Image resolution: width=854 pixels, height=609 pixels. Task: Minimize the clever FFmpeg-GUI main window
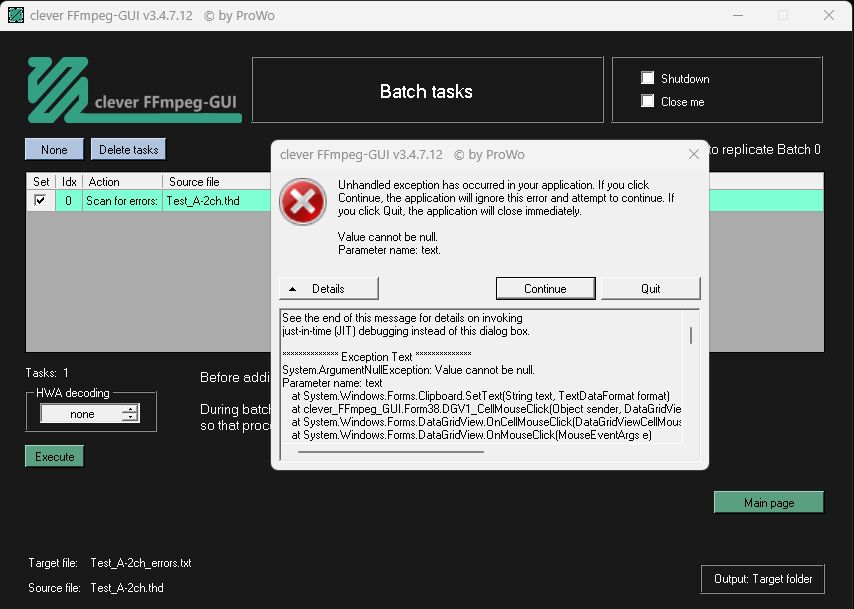(x=738, y=15)
